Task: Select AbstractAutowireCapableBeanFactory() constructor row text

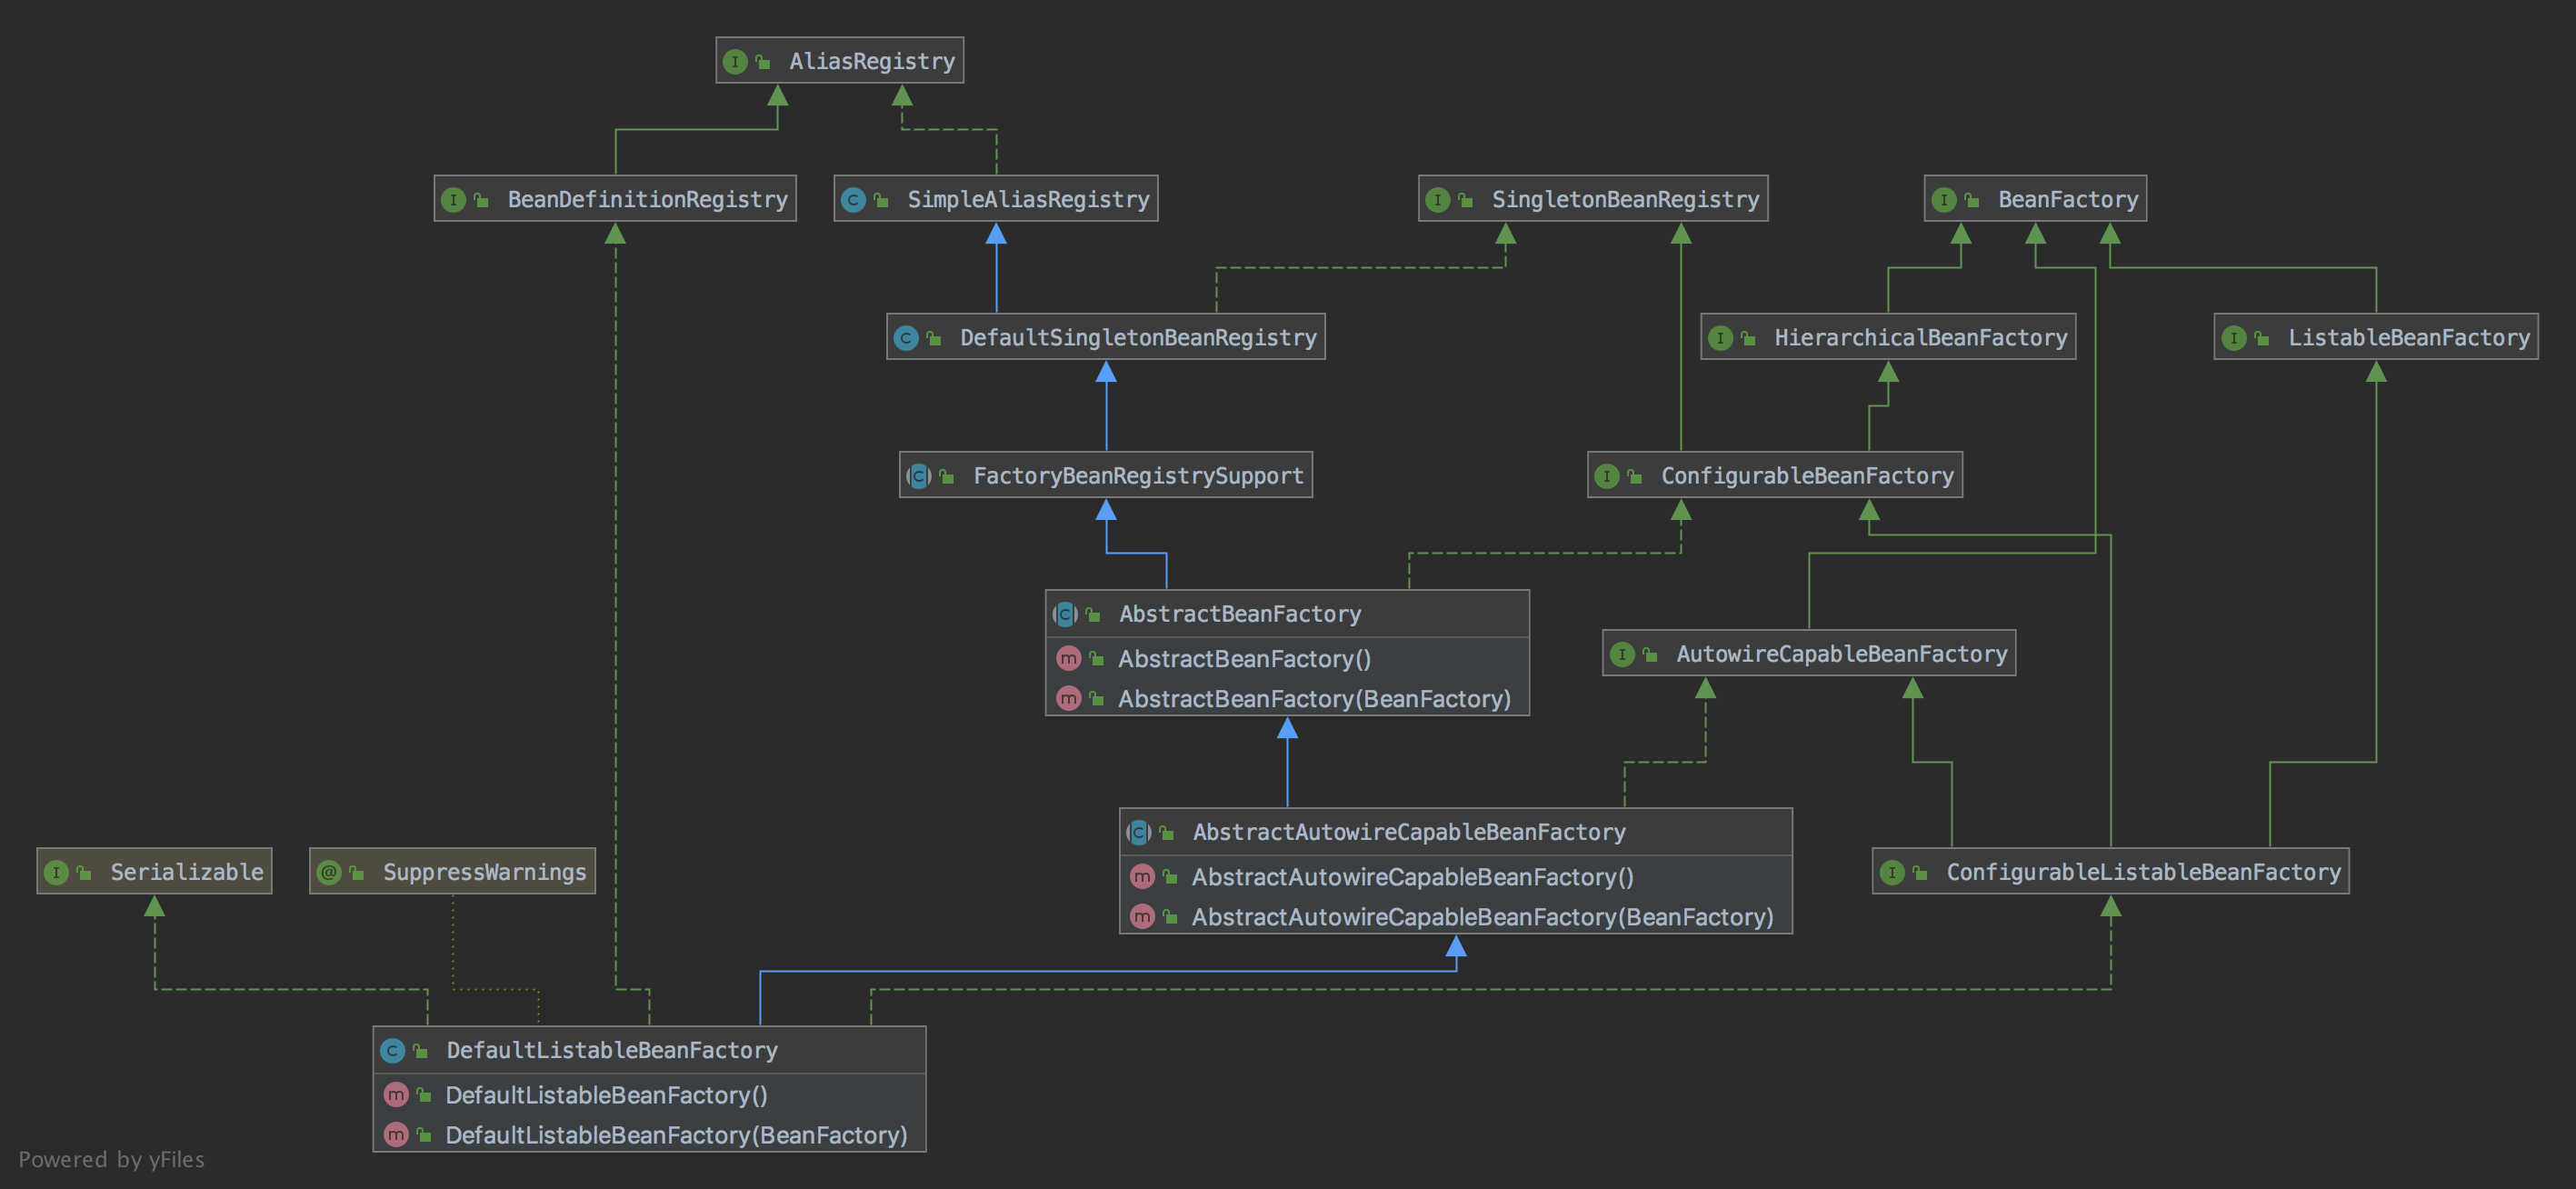Action: (x=1412, y=876)
